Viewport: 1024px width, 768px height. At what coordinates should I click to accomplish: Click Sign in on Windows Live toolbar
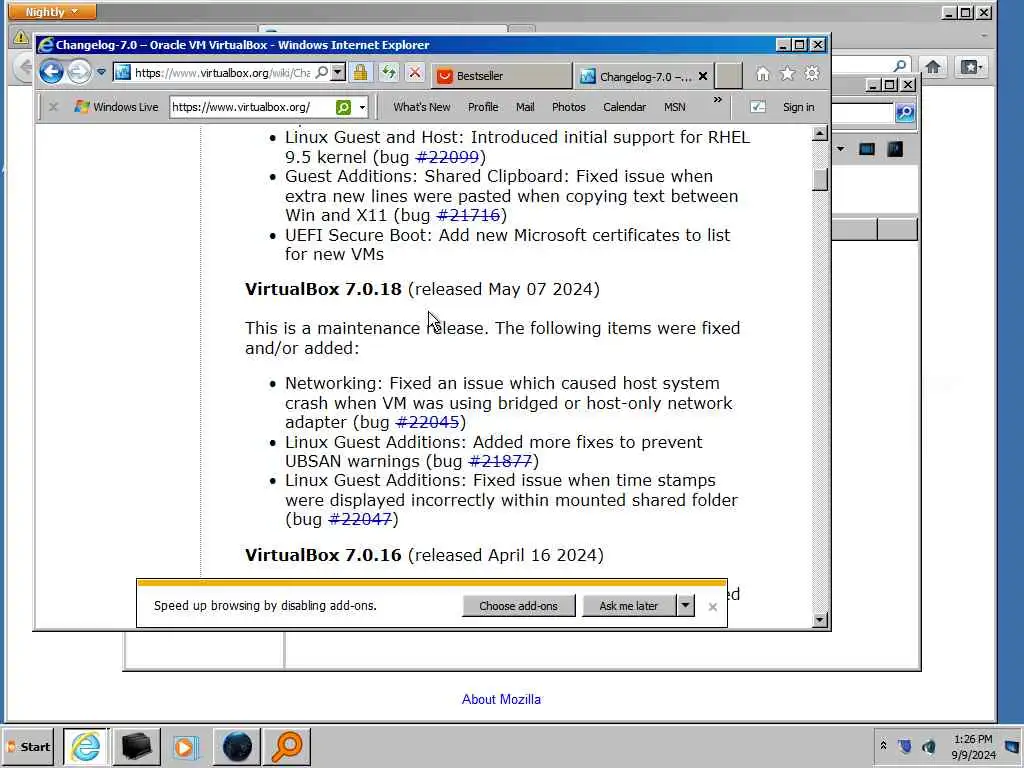tap(798, 107)
